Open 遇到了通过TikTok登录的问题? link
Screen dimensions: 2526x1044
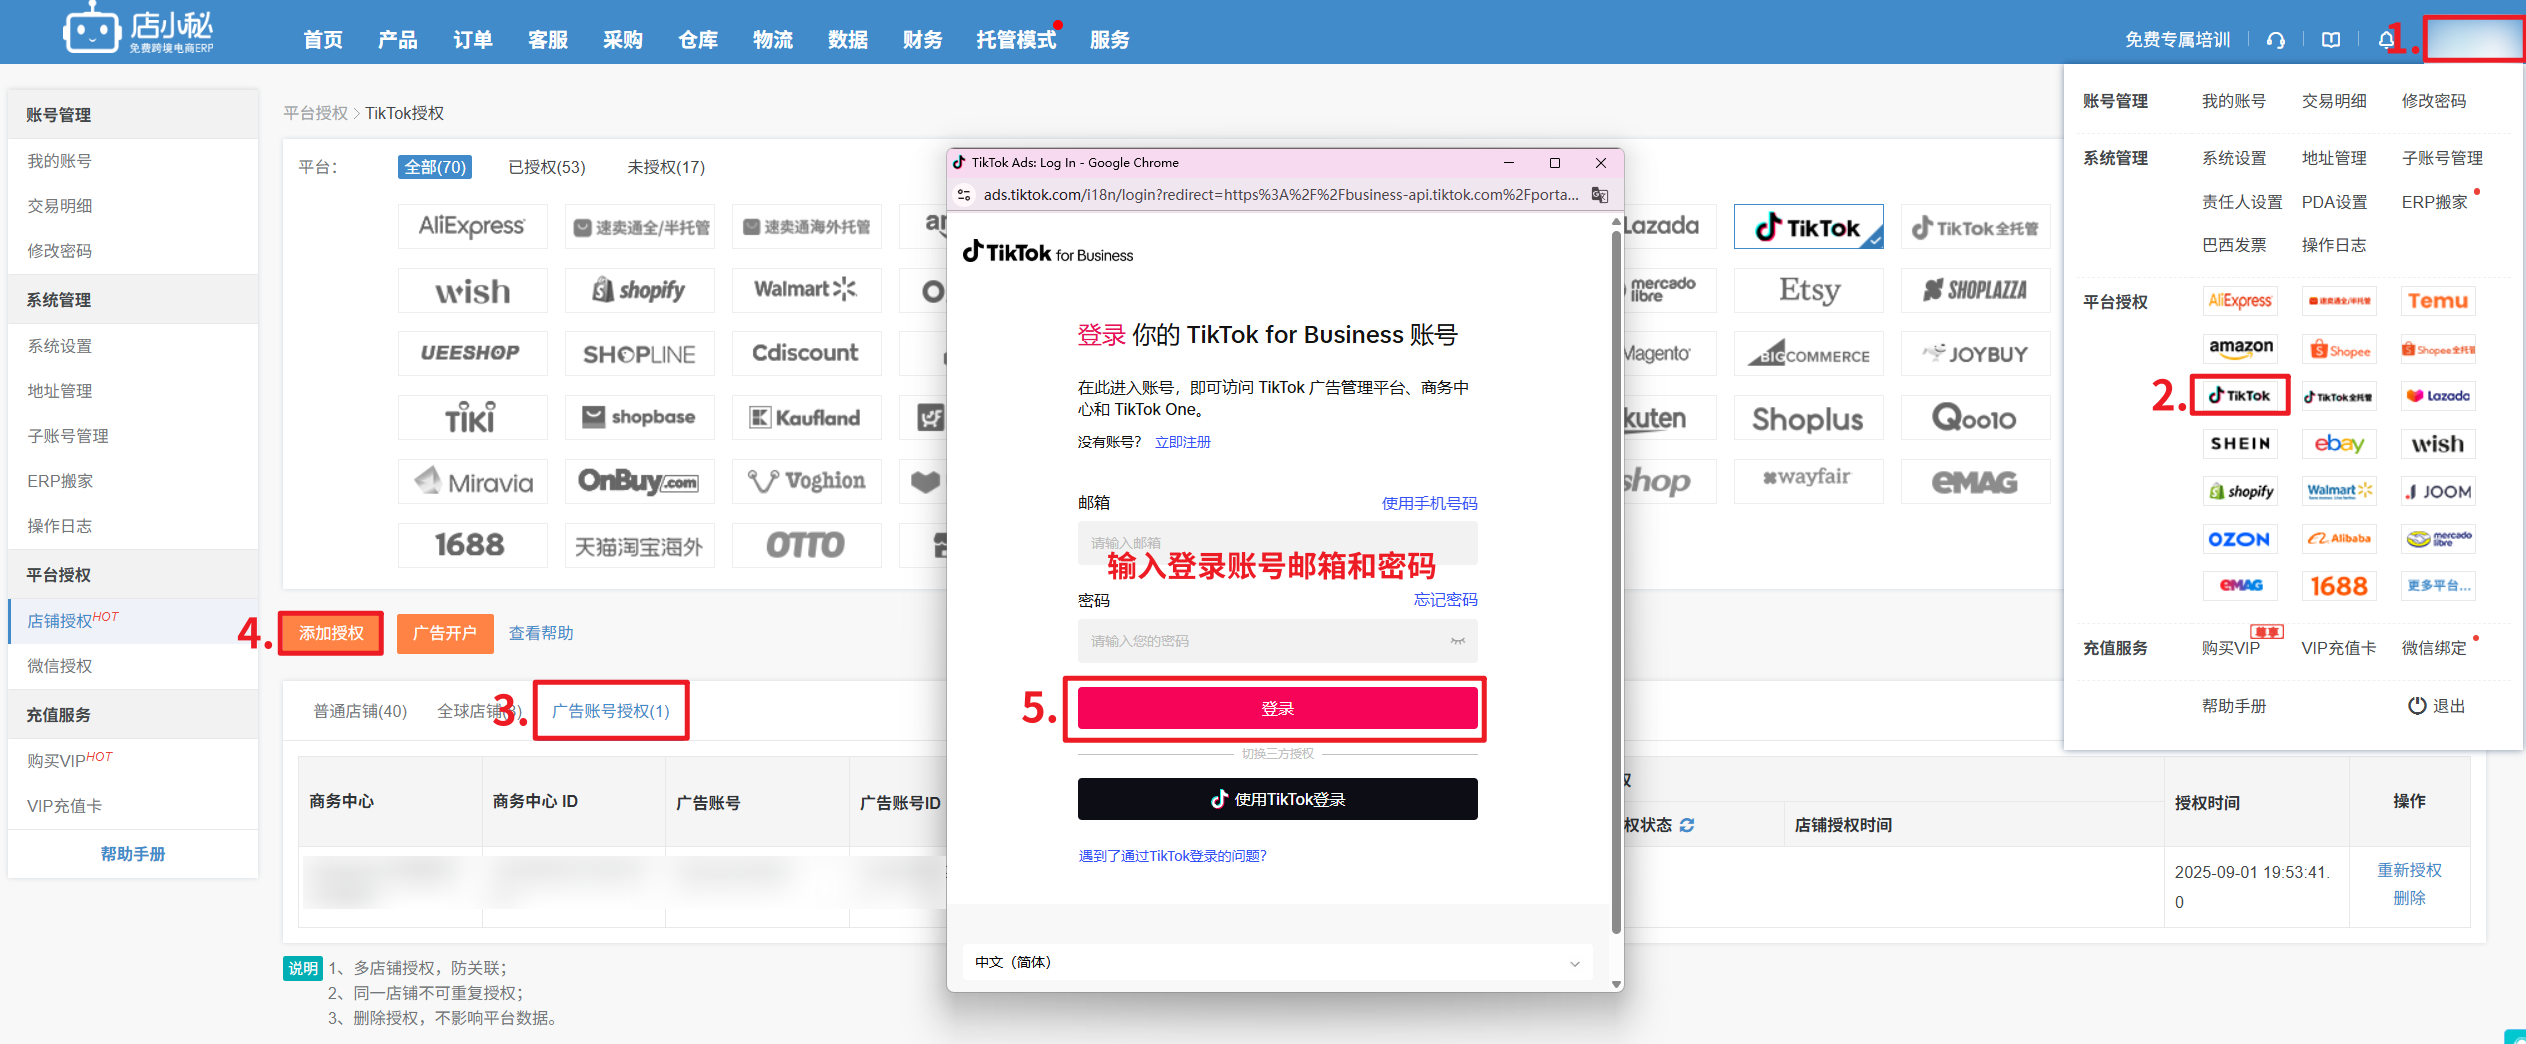pyautogui.click(x=1173, y=856)
